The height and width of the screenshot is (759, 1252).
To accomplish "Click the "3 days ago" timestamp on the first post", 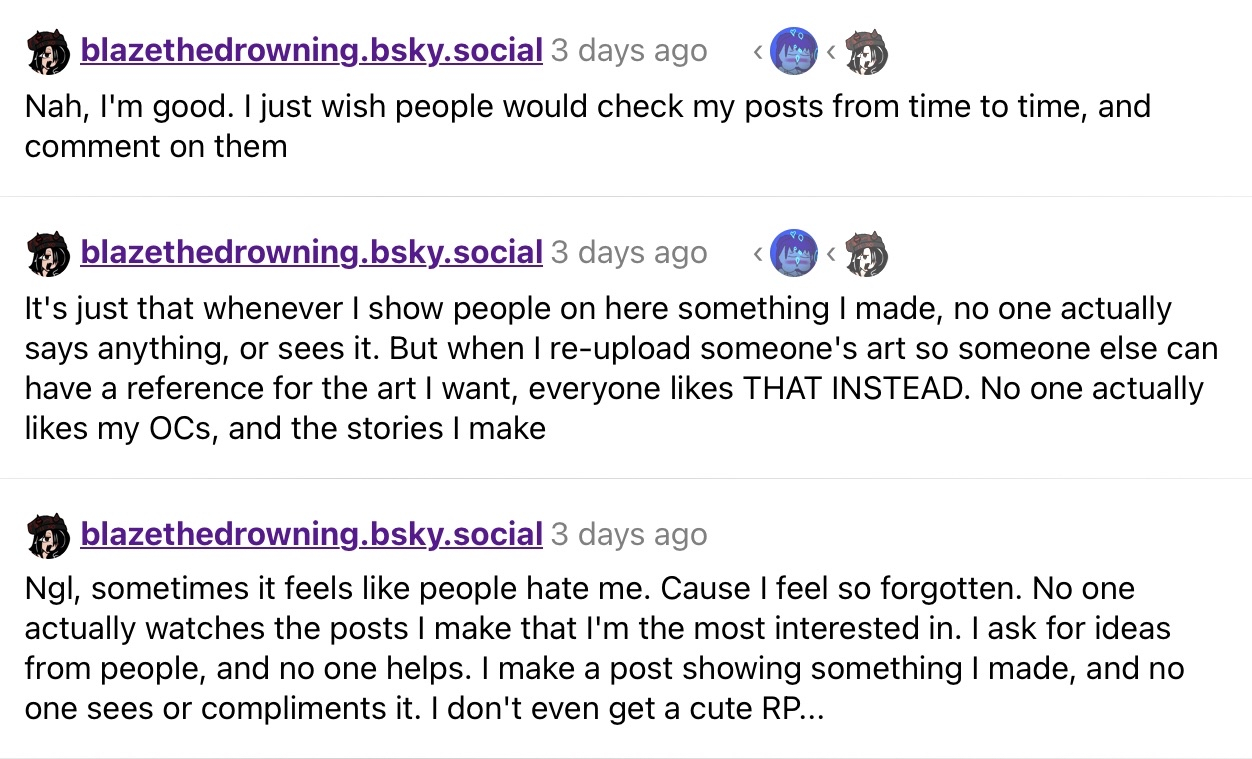I will tap(629, 51).
